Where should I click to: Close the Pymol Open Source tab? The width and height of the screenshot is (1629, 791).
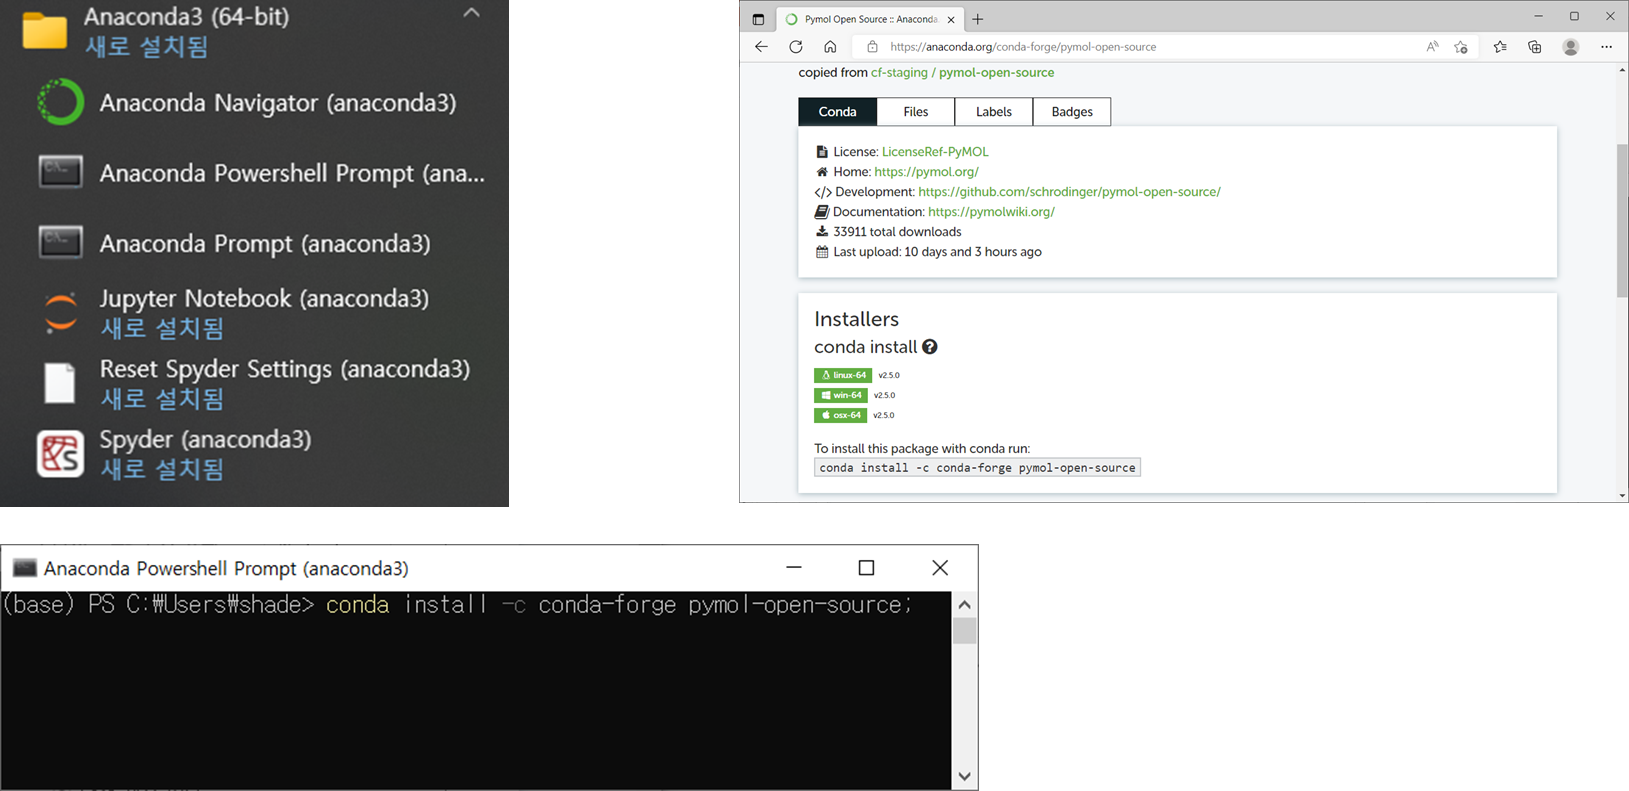coord(951,19)
